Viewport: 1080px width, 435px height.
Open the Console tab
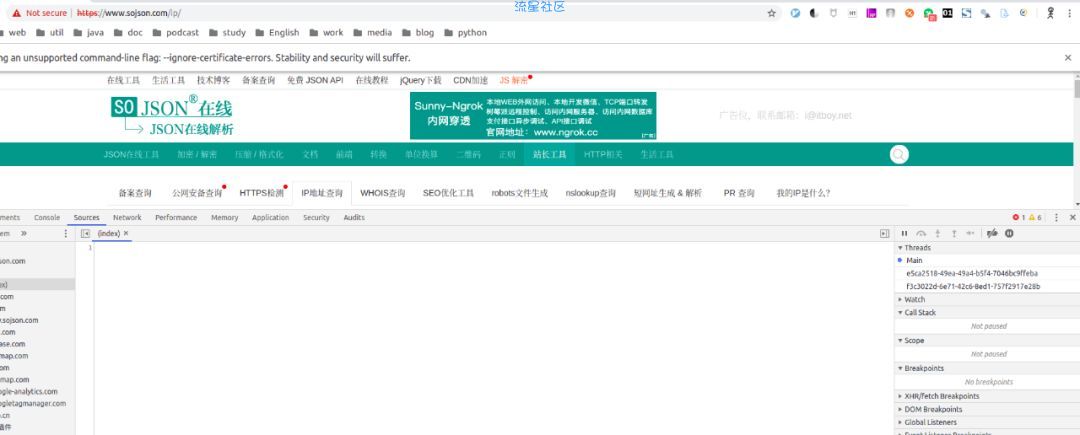pos(47,218)
